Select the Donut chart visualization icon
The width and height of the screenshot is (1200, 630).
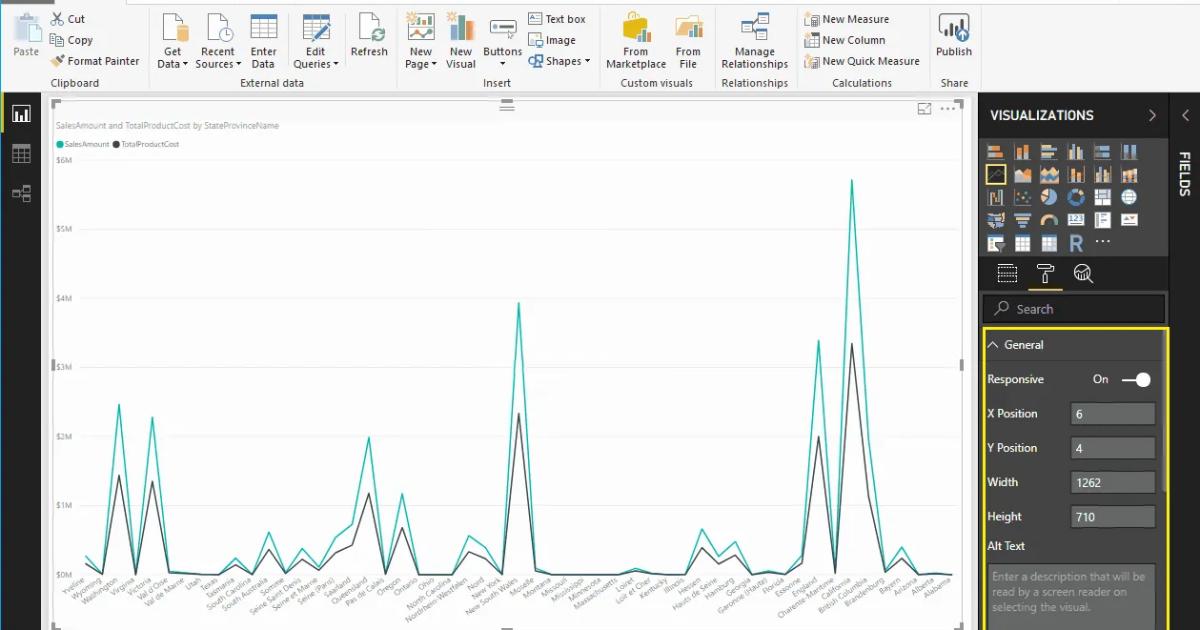[1076, 197]
